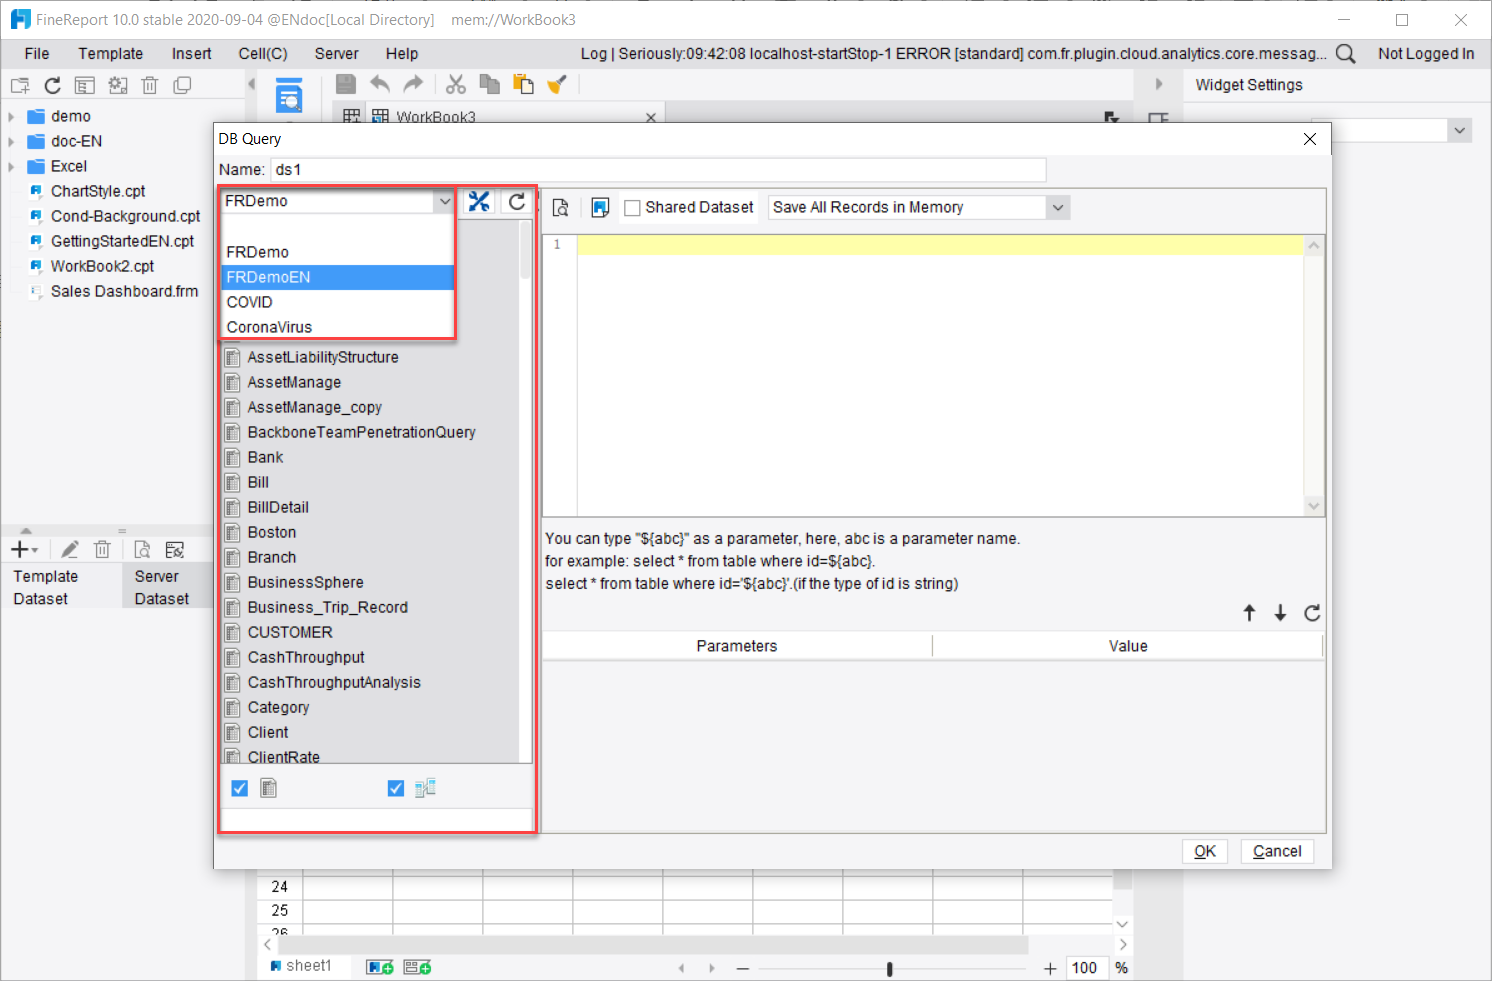
Task: Open GettingStartedEN.cpt file
Action: pyautogui.click(x=122, y=241)
